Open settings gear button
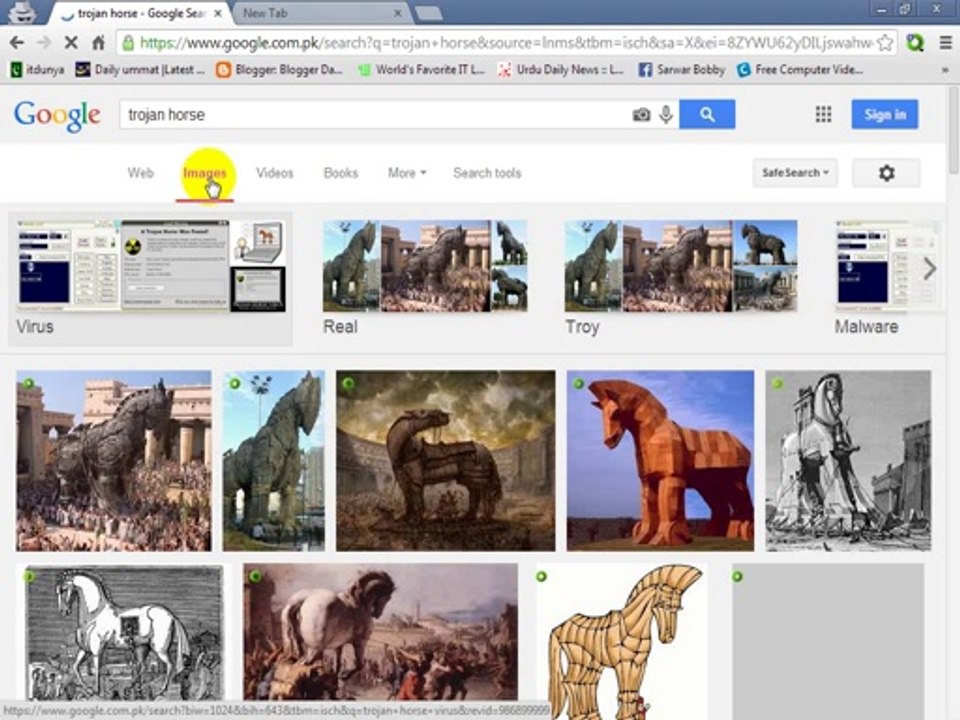This screenshot has height=720, width=960. tap(886, 173)
